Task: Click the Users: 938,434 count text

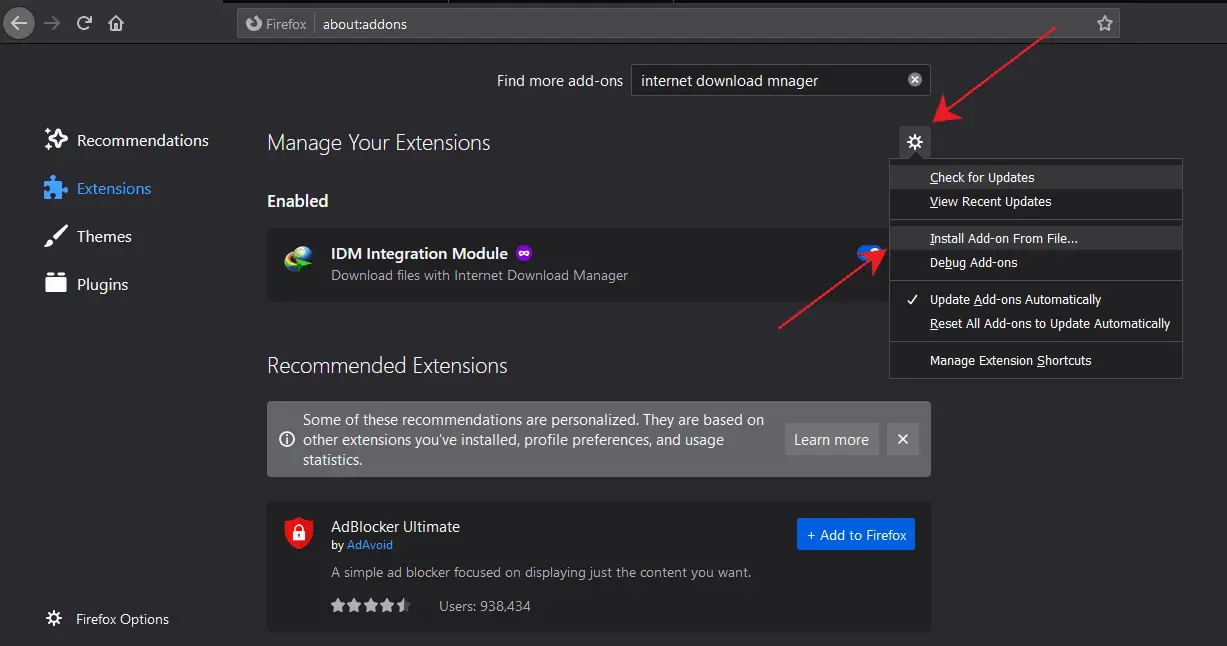Action: 485,606
